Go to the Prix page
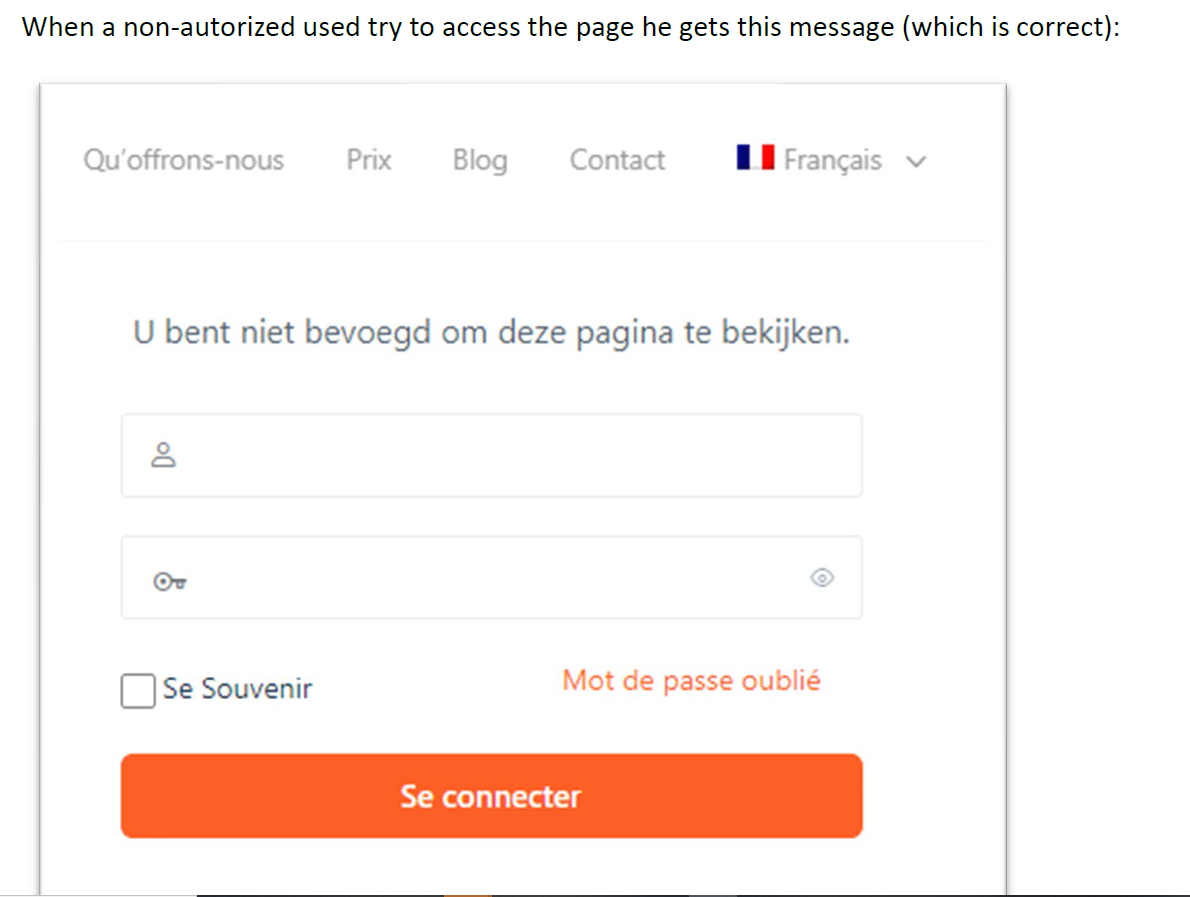Viewport: 1190px width, 897px height. (369, 160)
